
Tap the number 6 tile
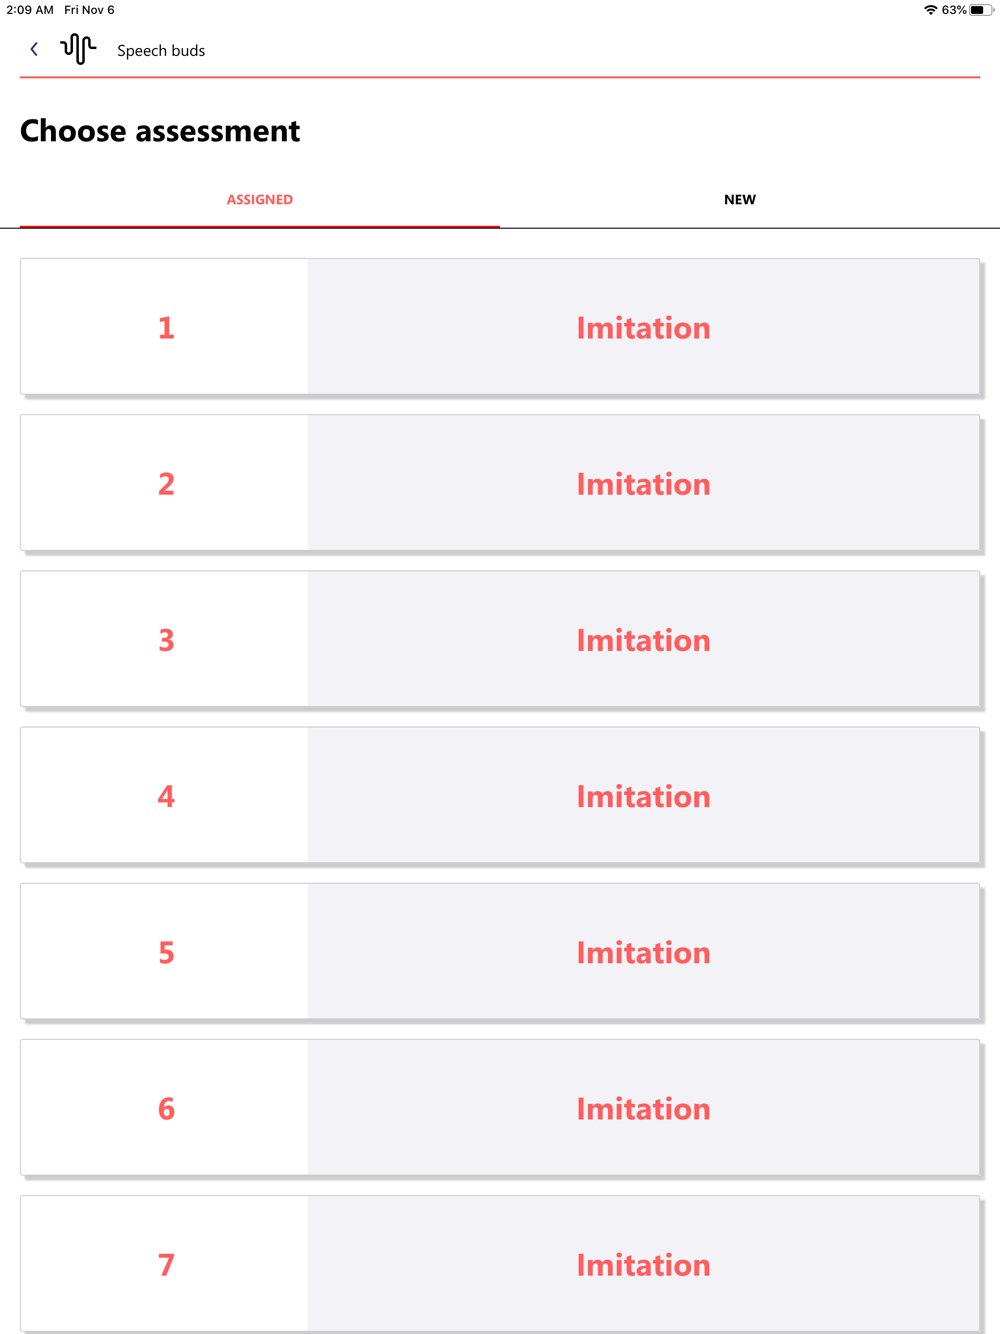pyautogui.click(x=166, y=1108)
